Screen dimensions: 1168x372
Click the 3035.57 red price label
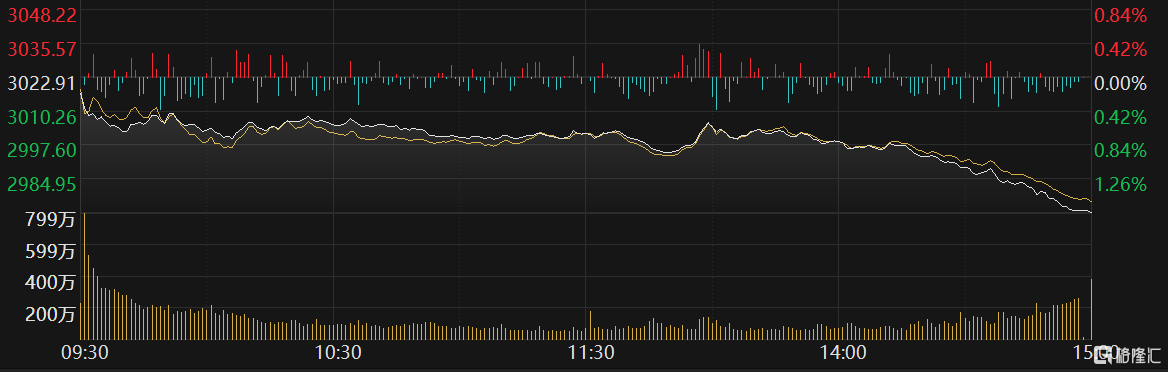(x=42, y=49)
